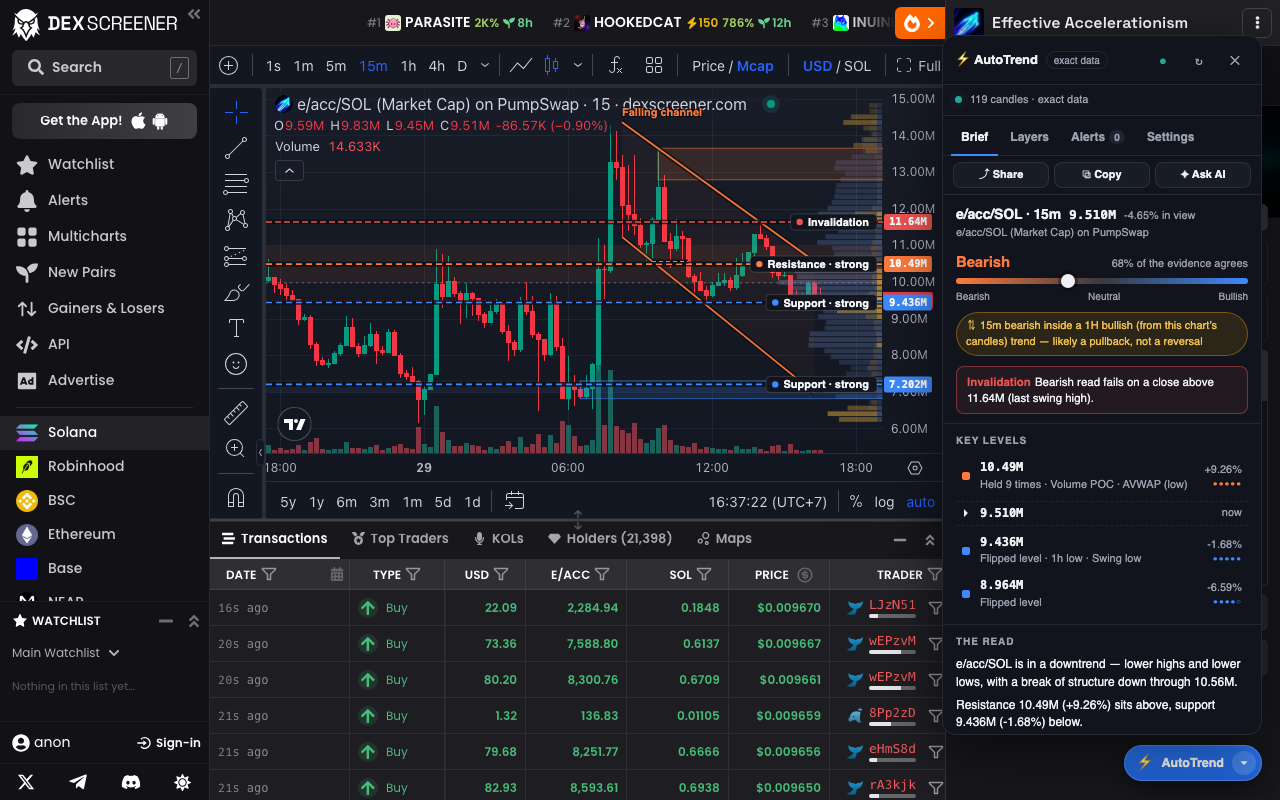Switch to the KOLs tab

pos(498,538)
